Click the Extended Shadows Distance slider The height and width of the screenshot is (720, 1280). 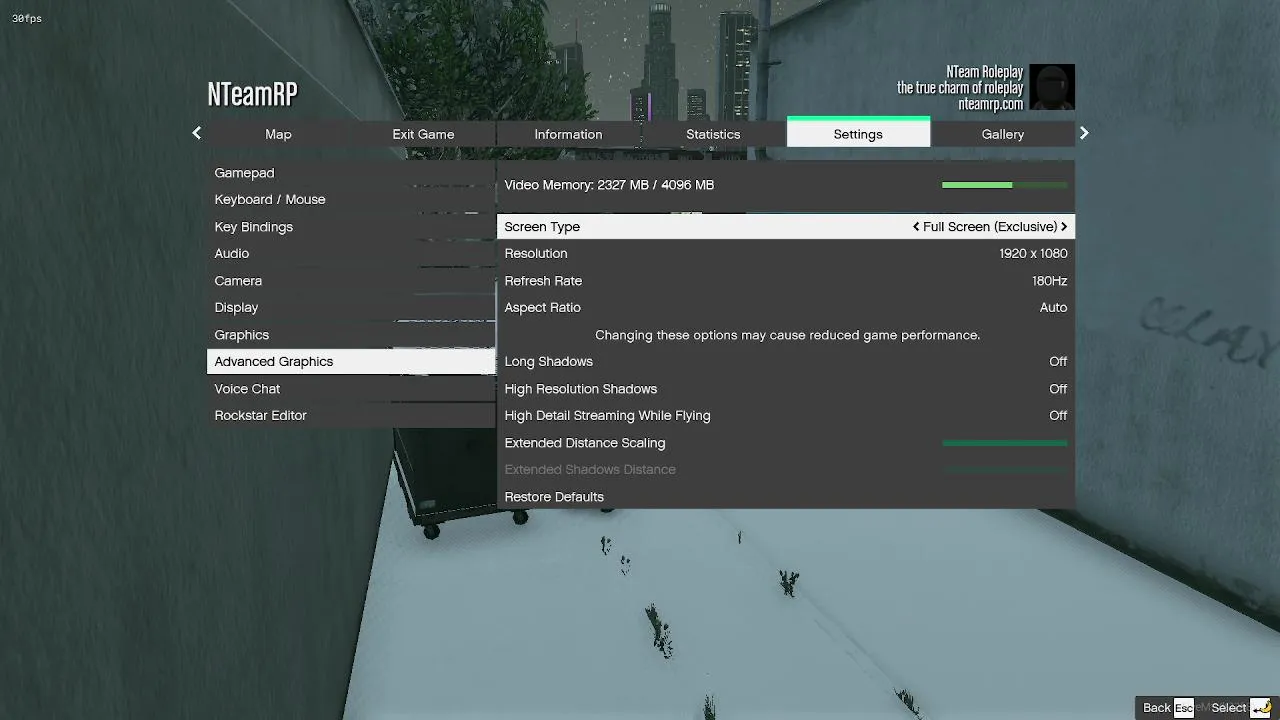1005,470
